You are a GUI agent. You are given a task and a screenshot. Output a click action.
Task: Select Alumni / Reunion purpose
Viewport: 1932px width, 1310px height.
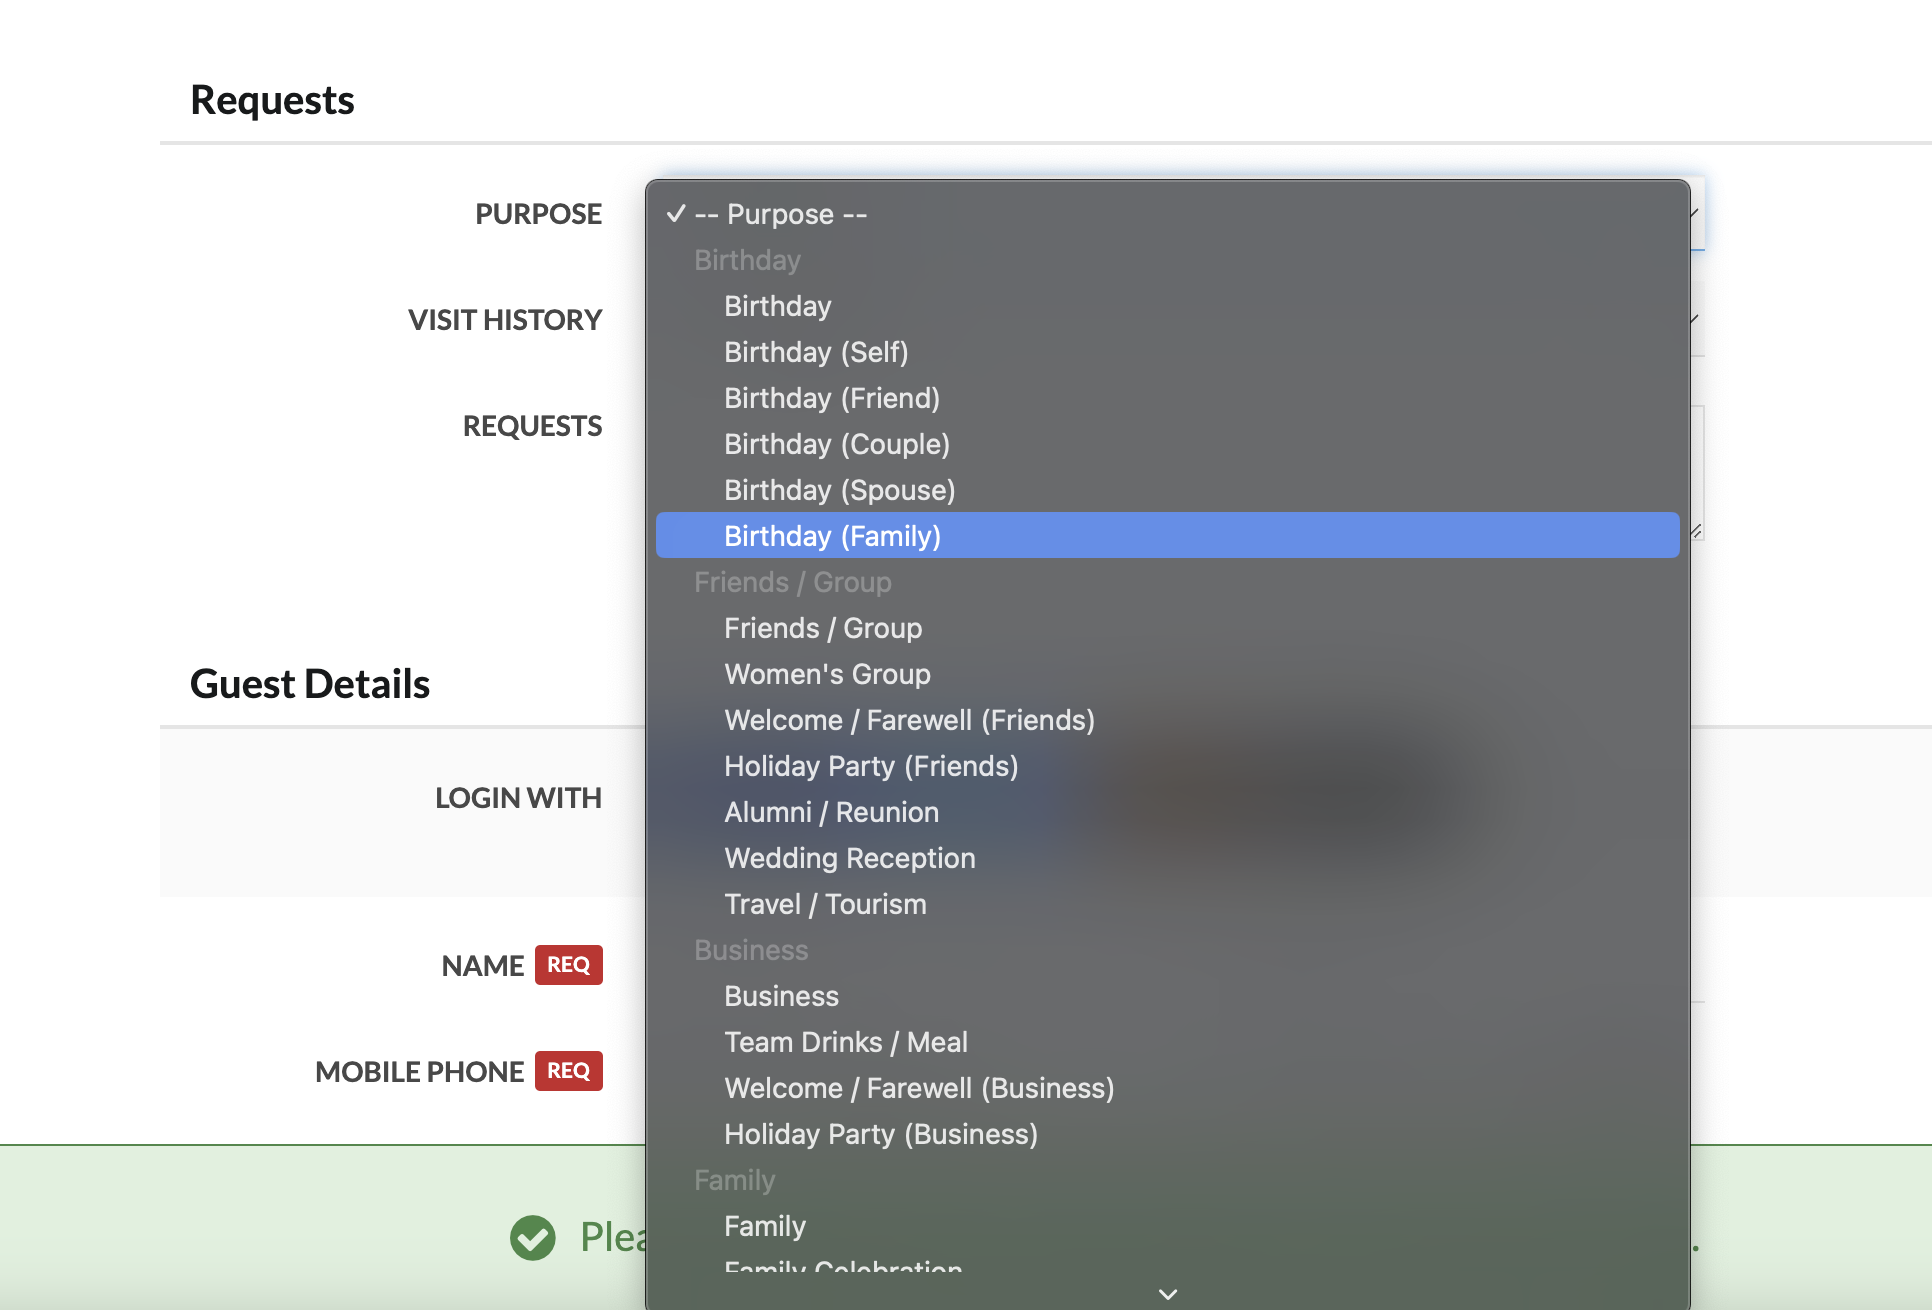point(831,812)
